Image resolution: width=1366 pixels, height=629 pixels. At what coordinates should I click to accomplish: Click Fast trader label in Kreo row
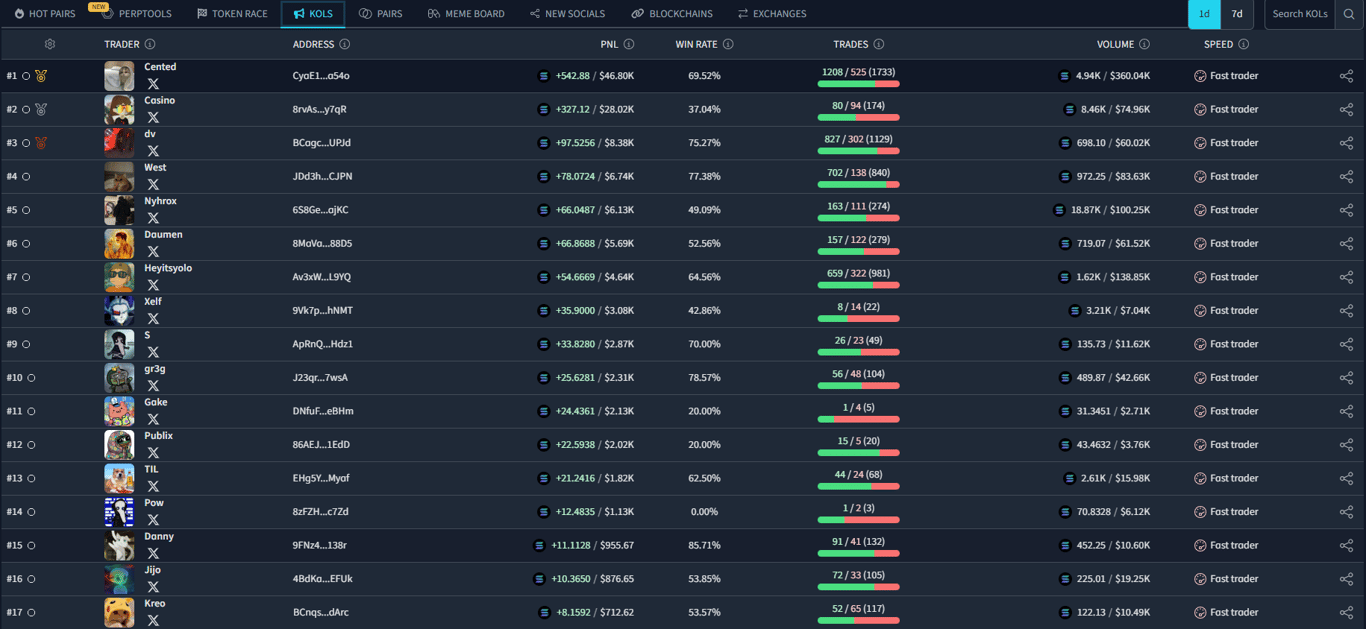[1234, 612]
